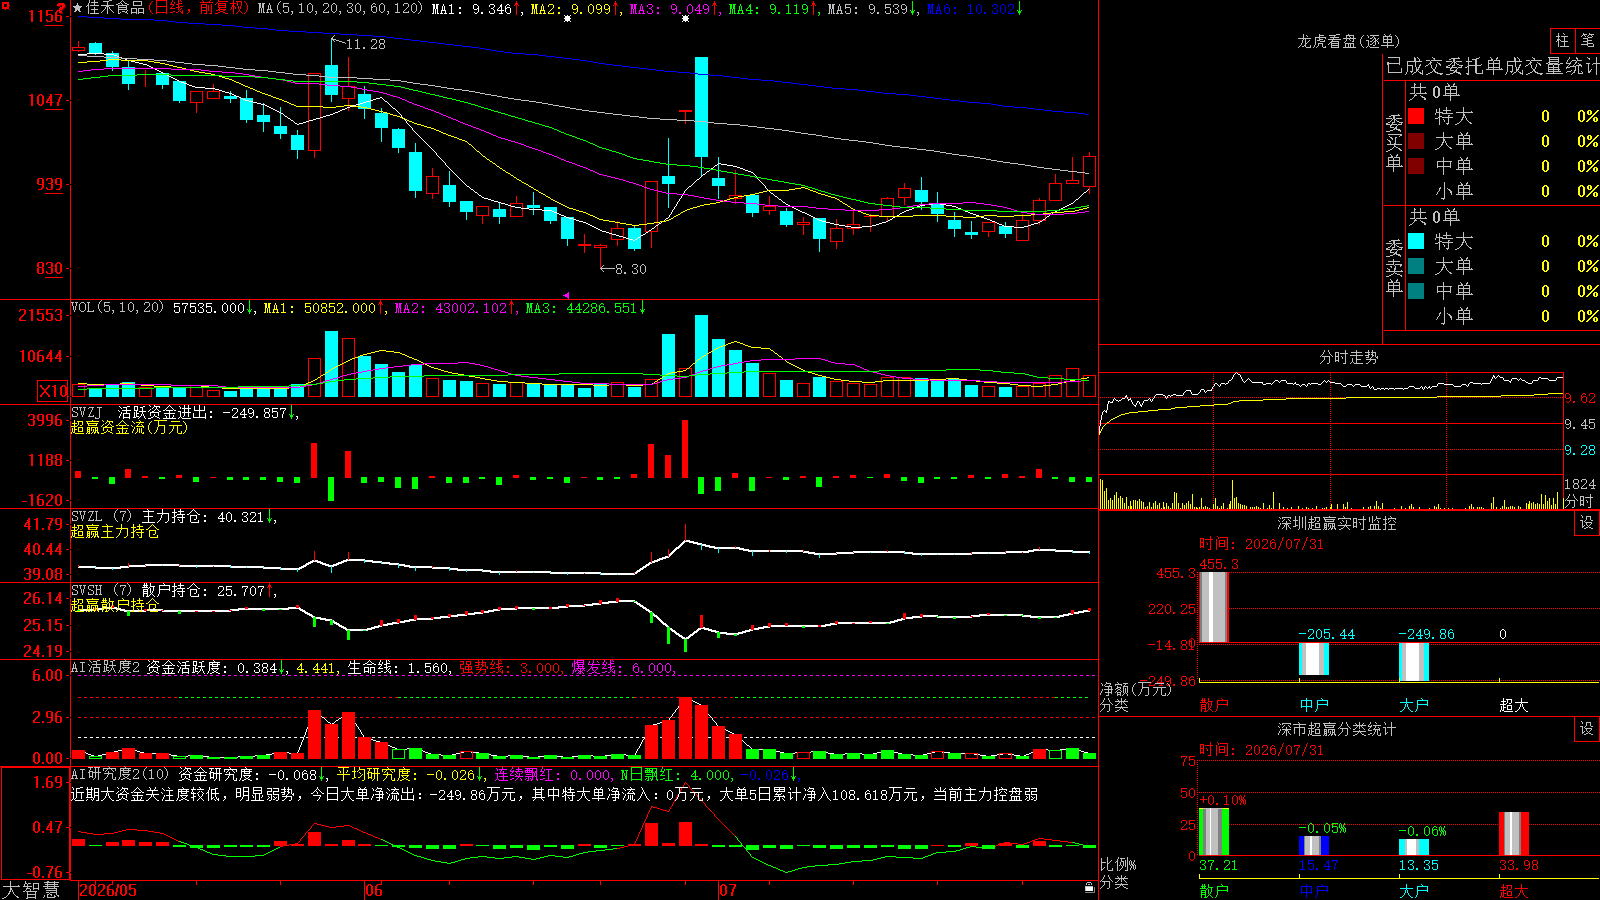Click the 委买单 vertical section label

tap(1394, 143)
